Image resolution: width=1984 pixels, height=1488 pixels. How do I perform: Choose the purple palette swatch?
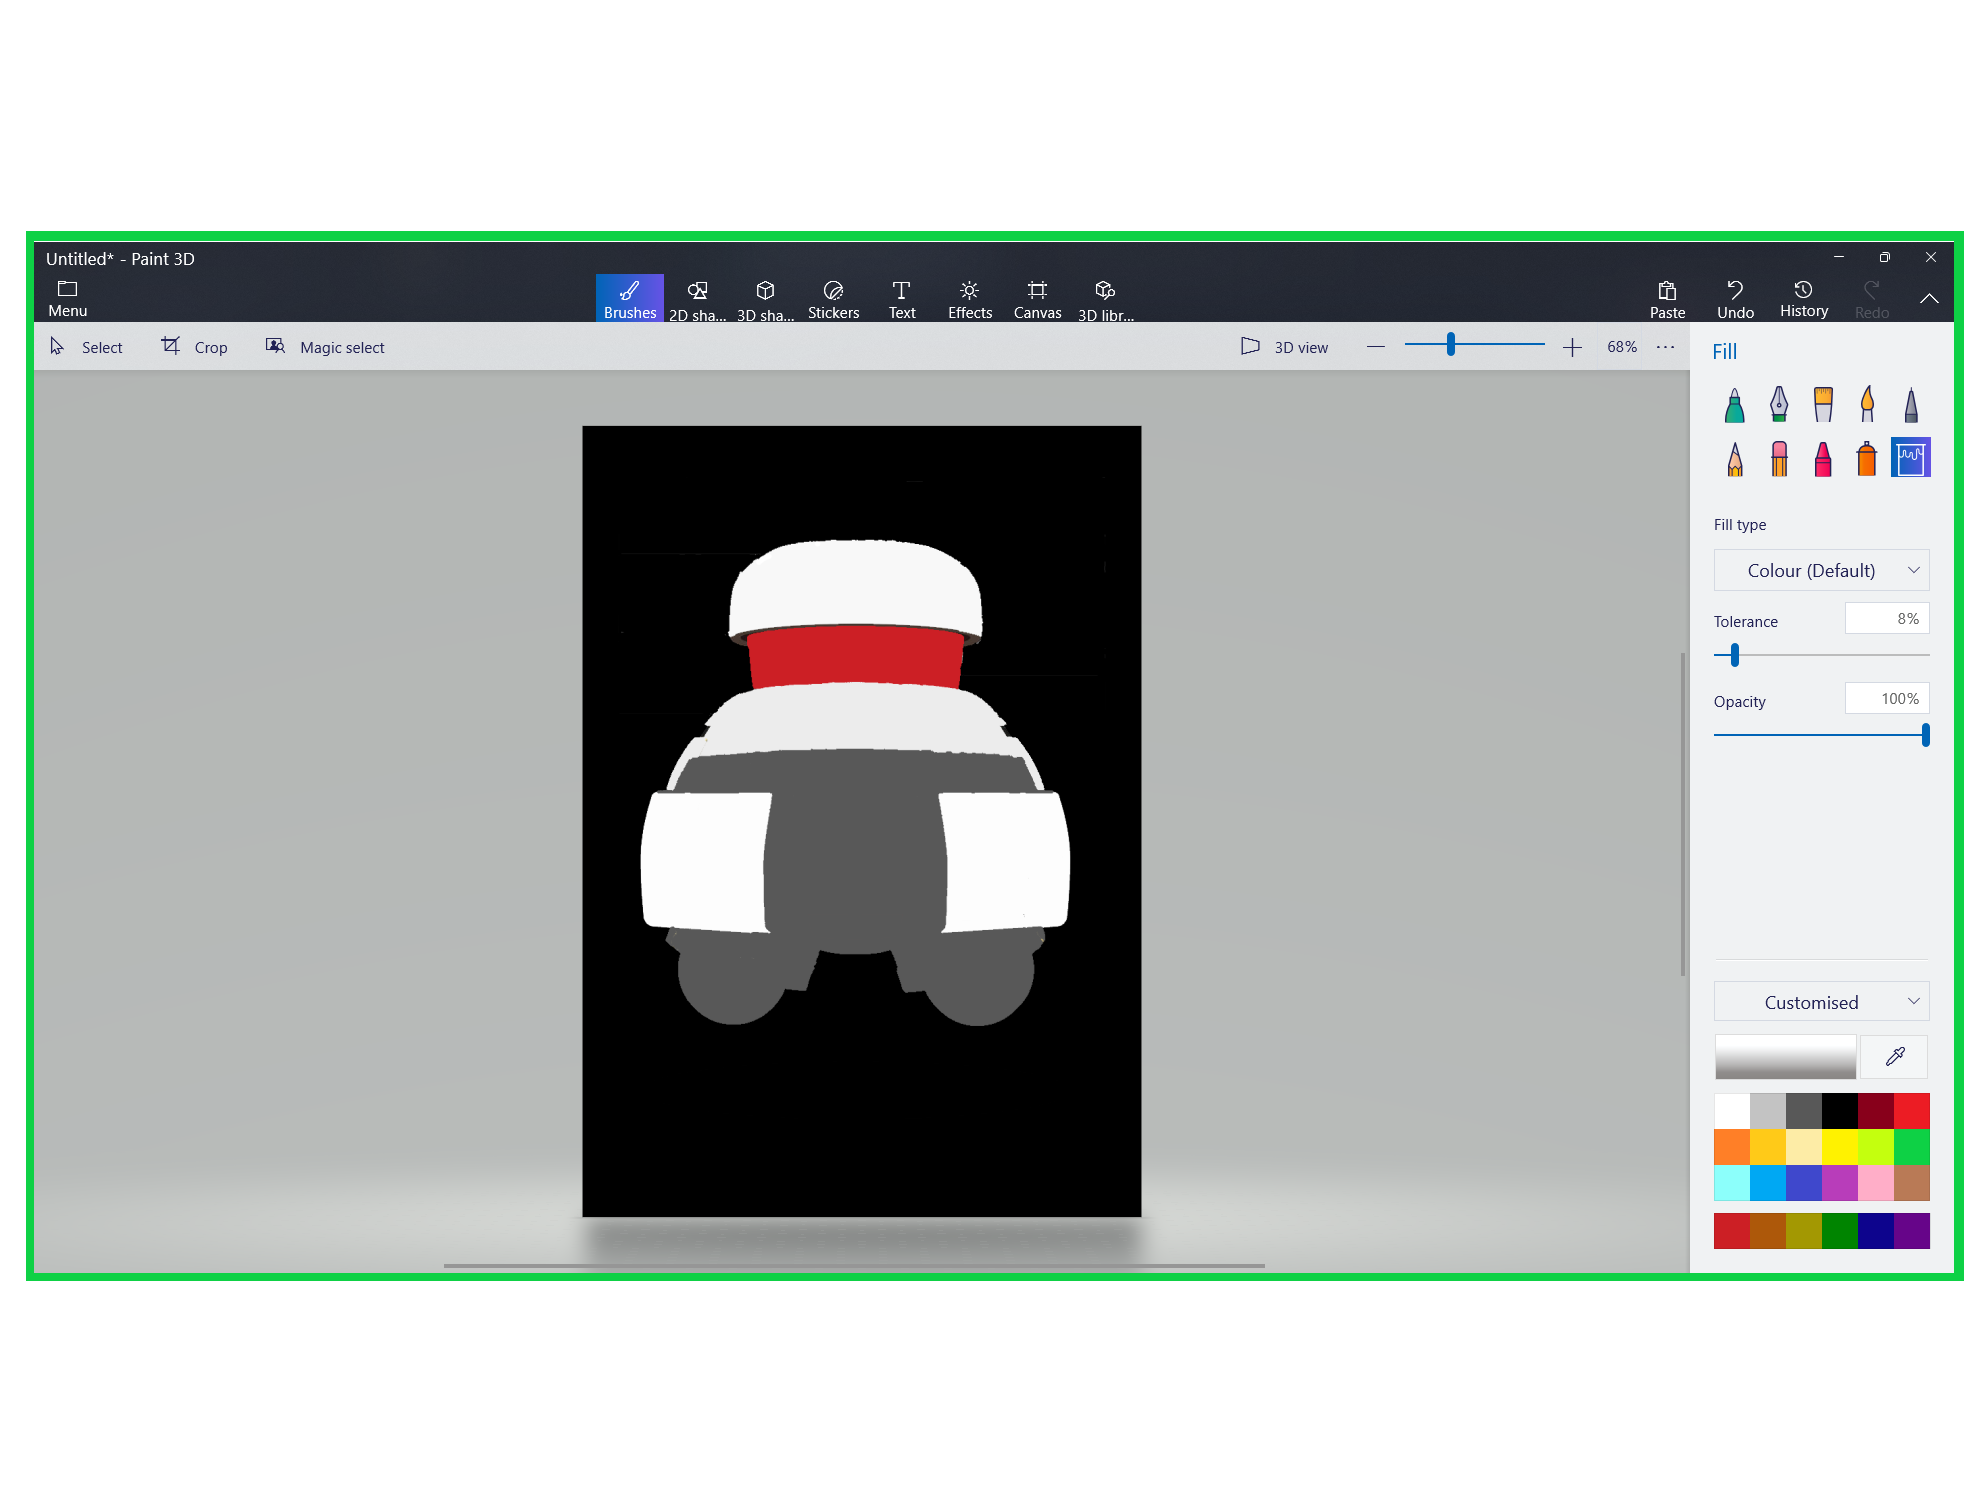1840,1183
